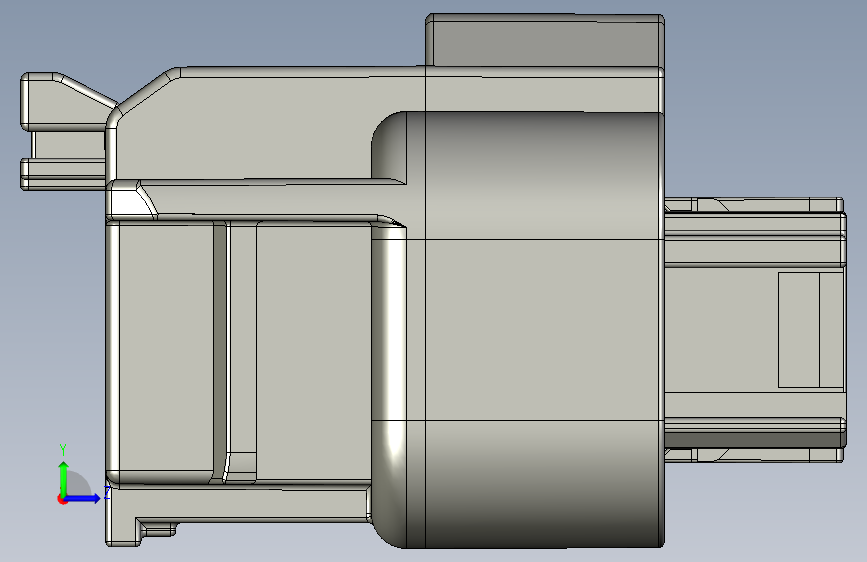Click the red X axis origin dot of the triad

(62, 499)
